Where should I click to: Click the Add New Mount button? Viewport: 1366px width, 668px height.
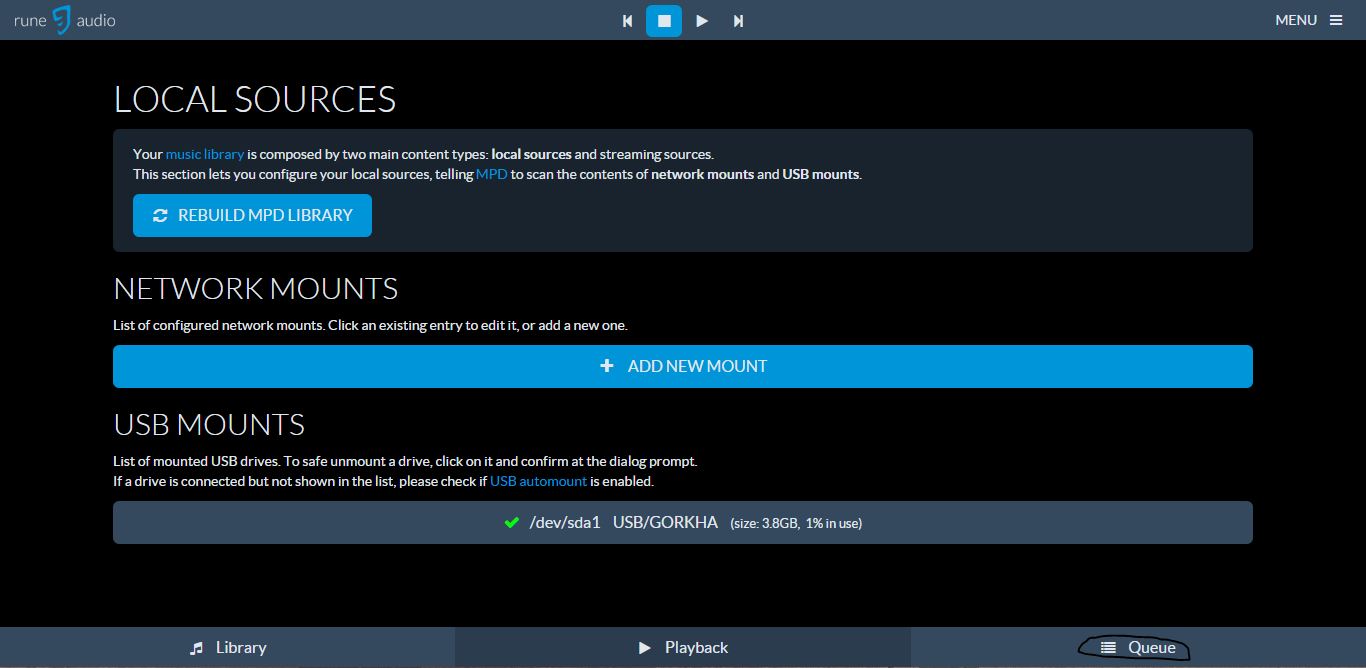(683, 366)
